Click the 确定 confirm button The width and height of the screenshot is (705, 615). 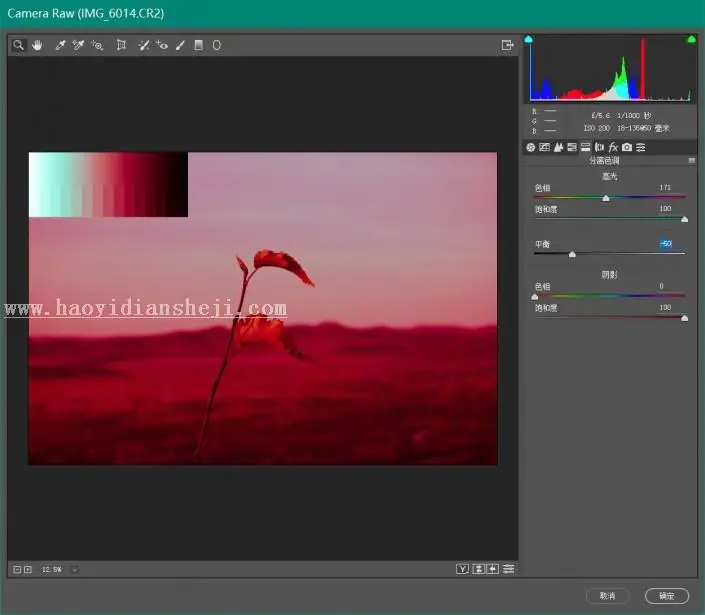point(667,596)
